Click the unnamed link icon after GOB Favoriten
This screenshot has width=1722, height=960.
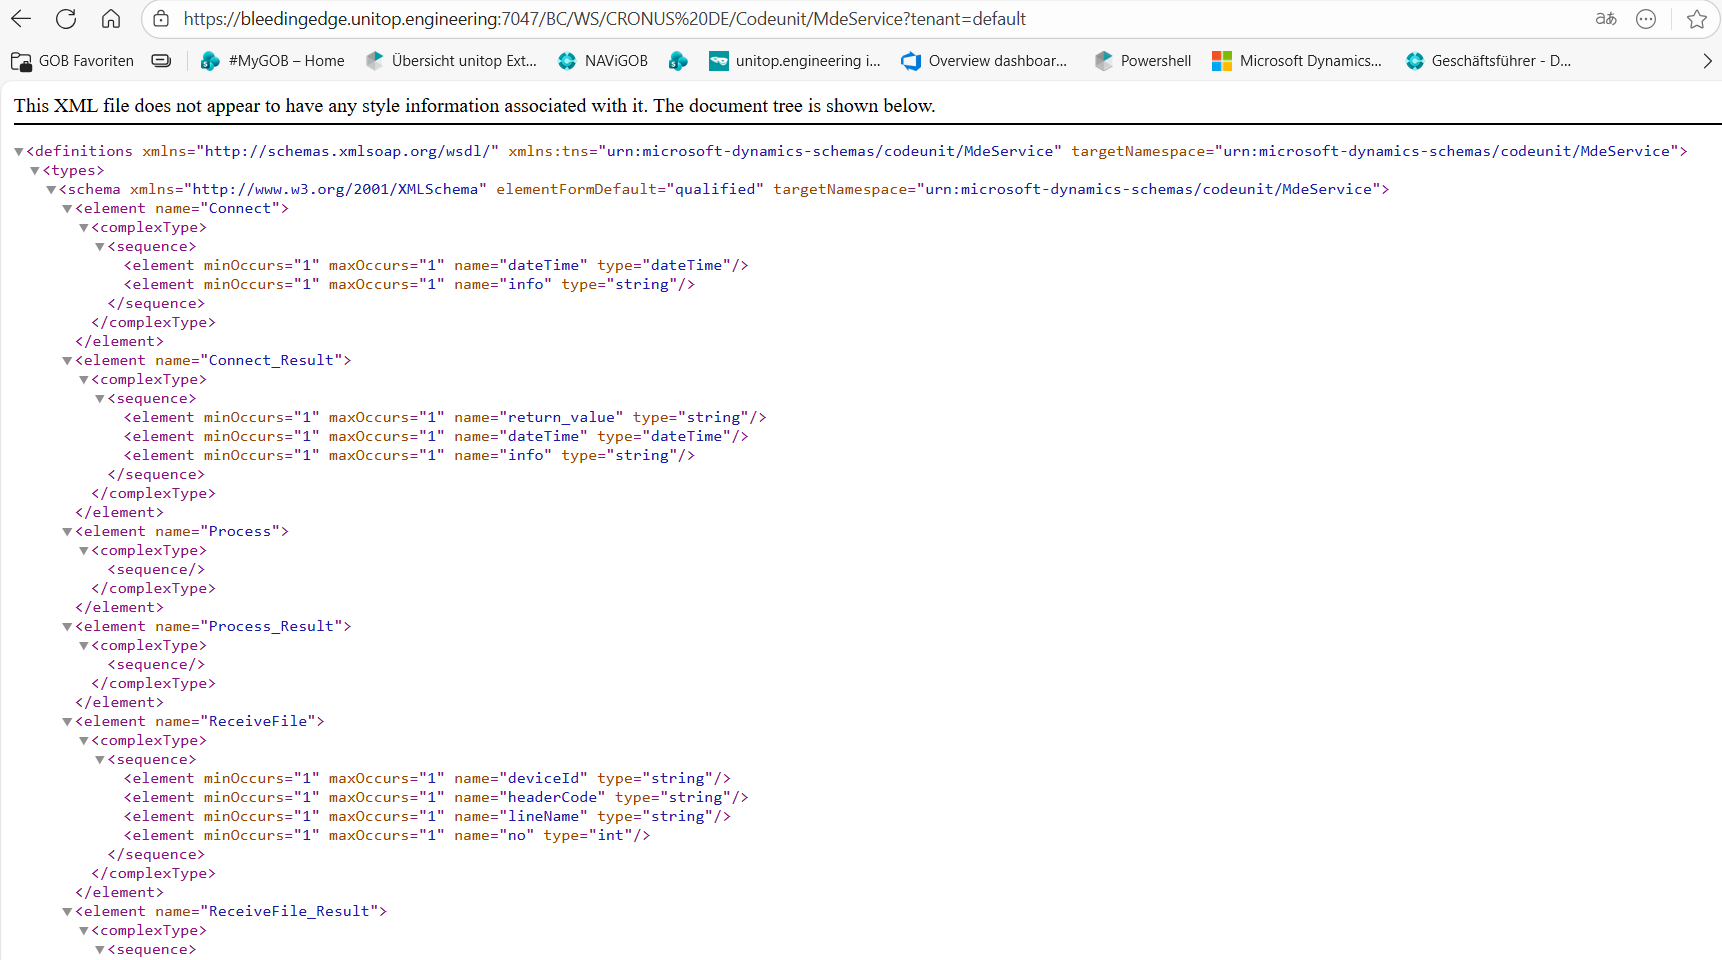(x=161, y=61)
